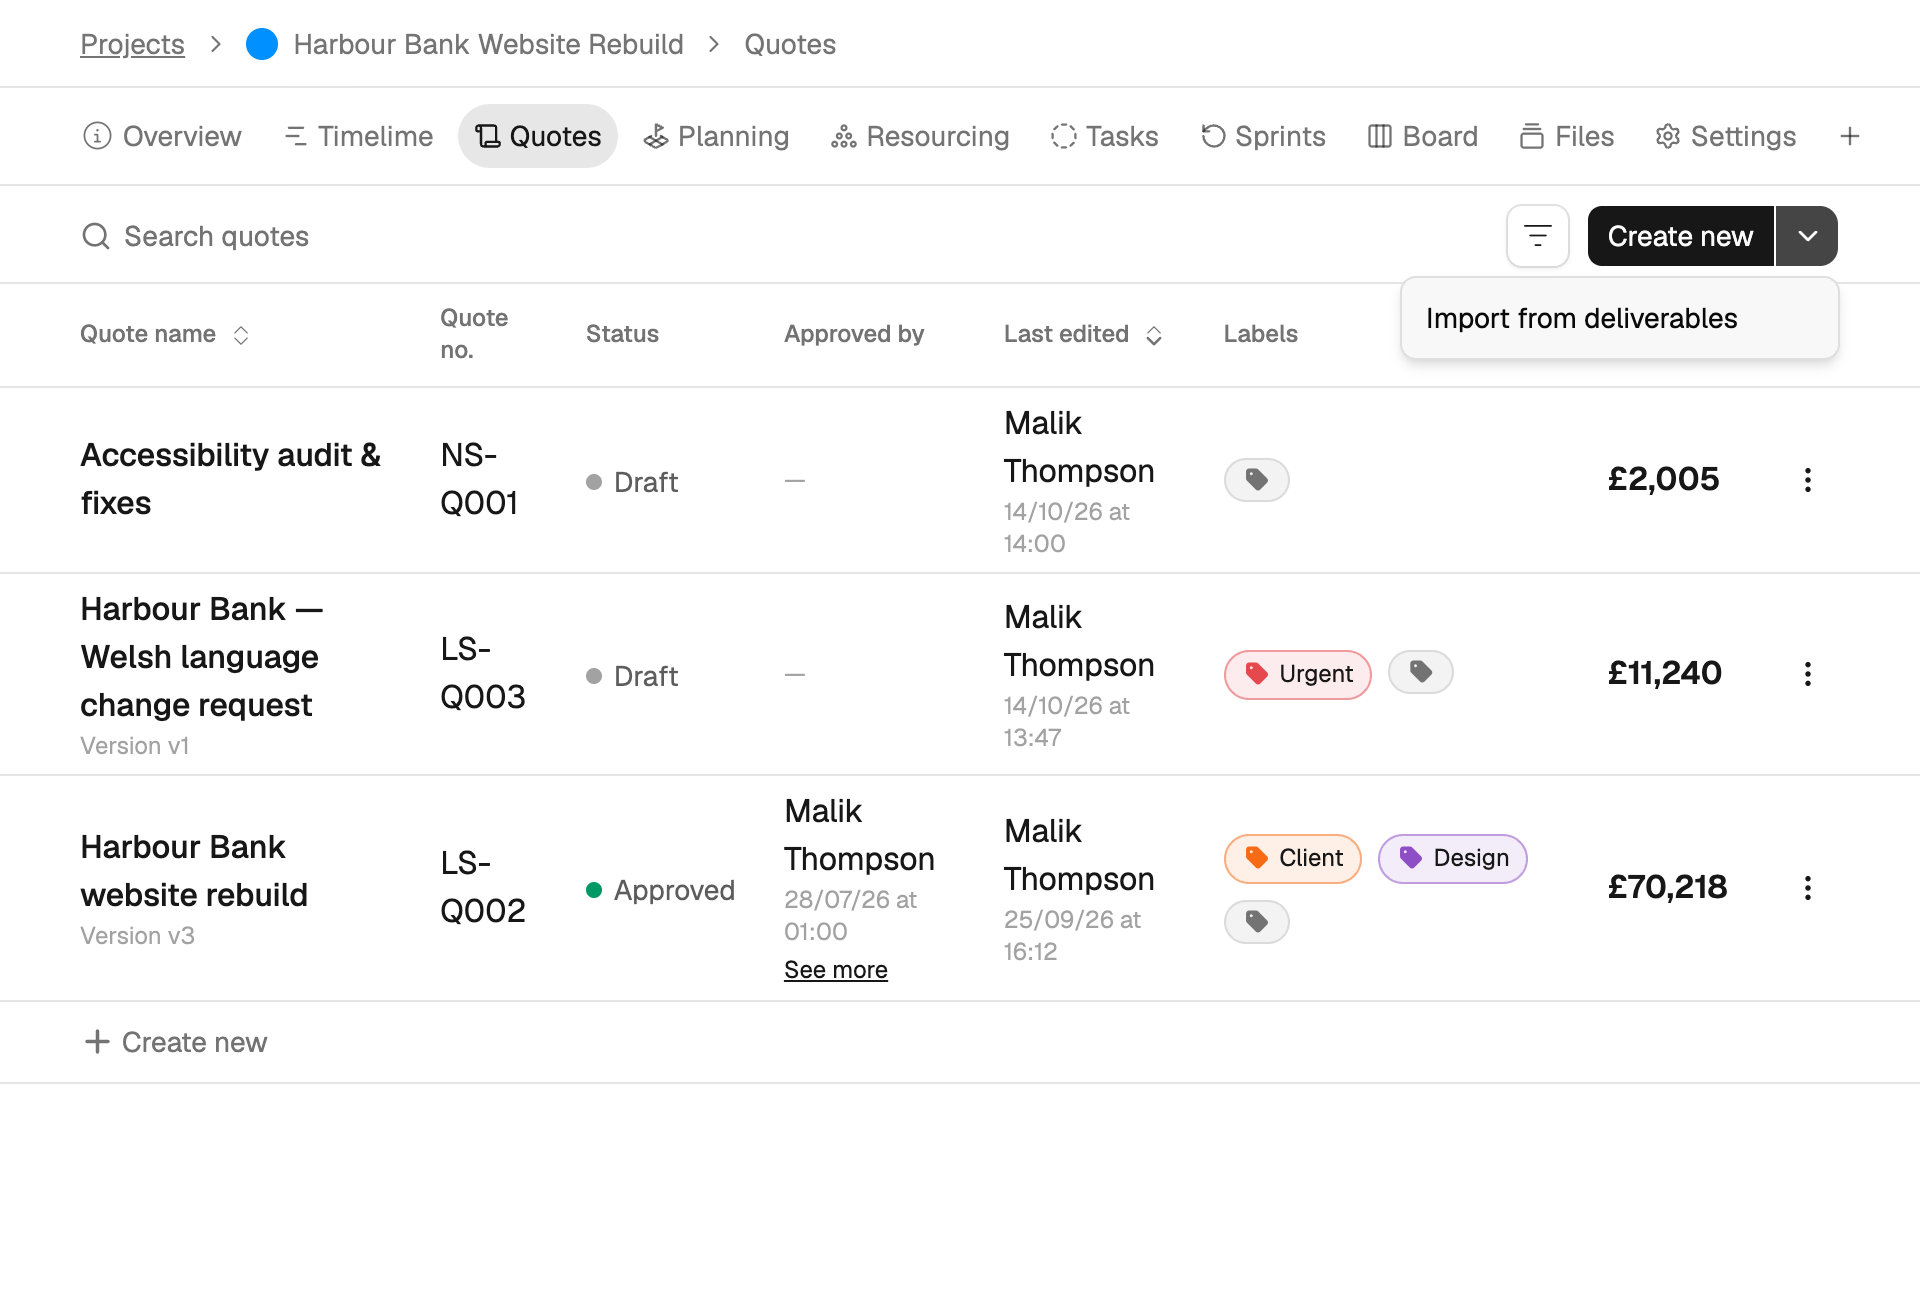Open the filter options icon

tap(1537, 236)
